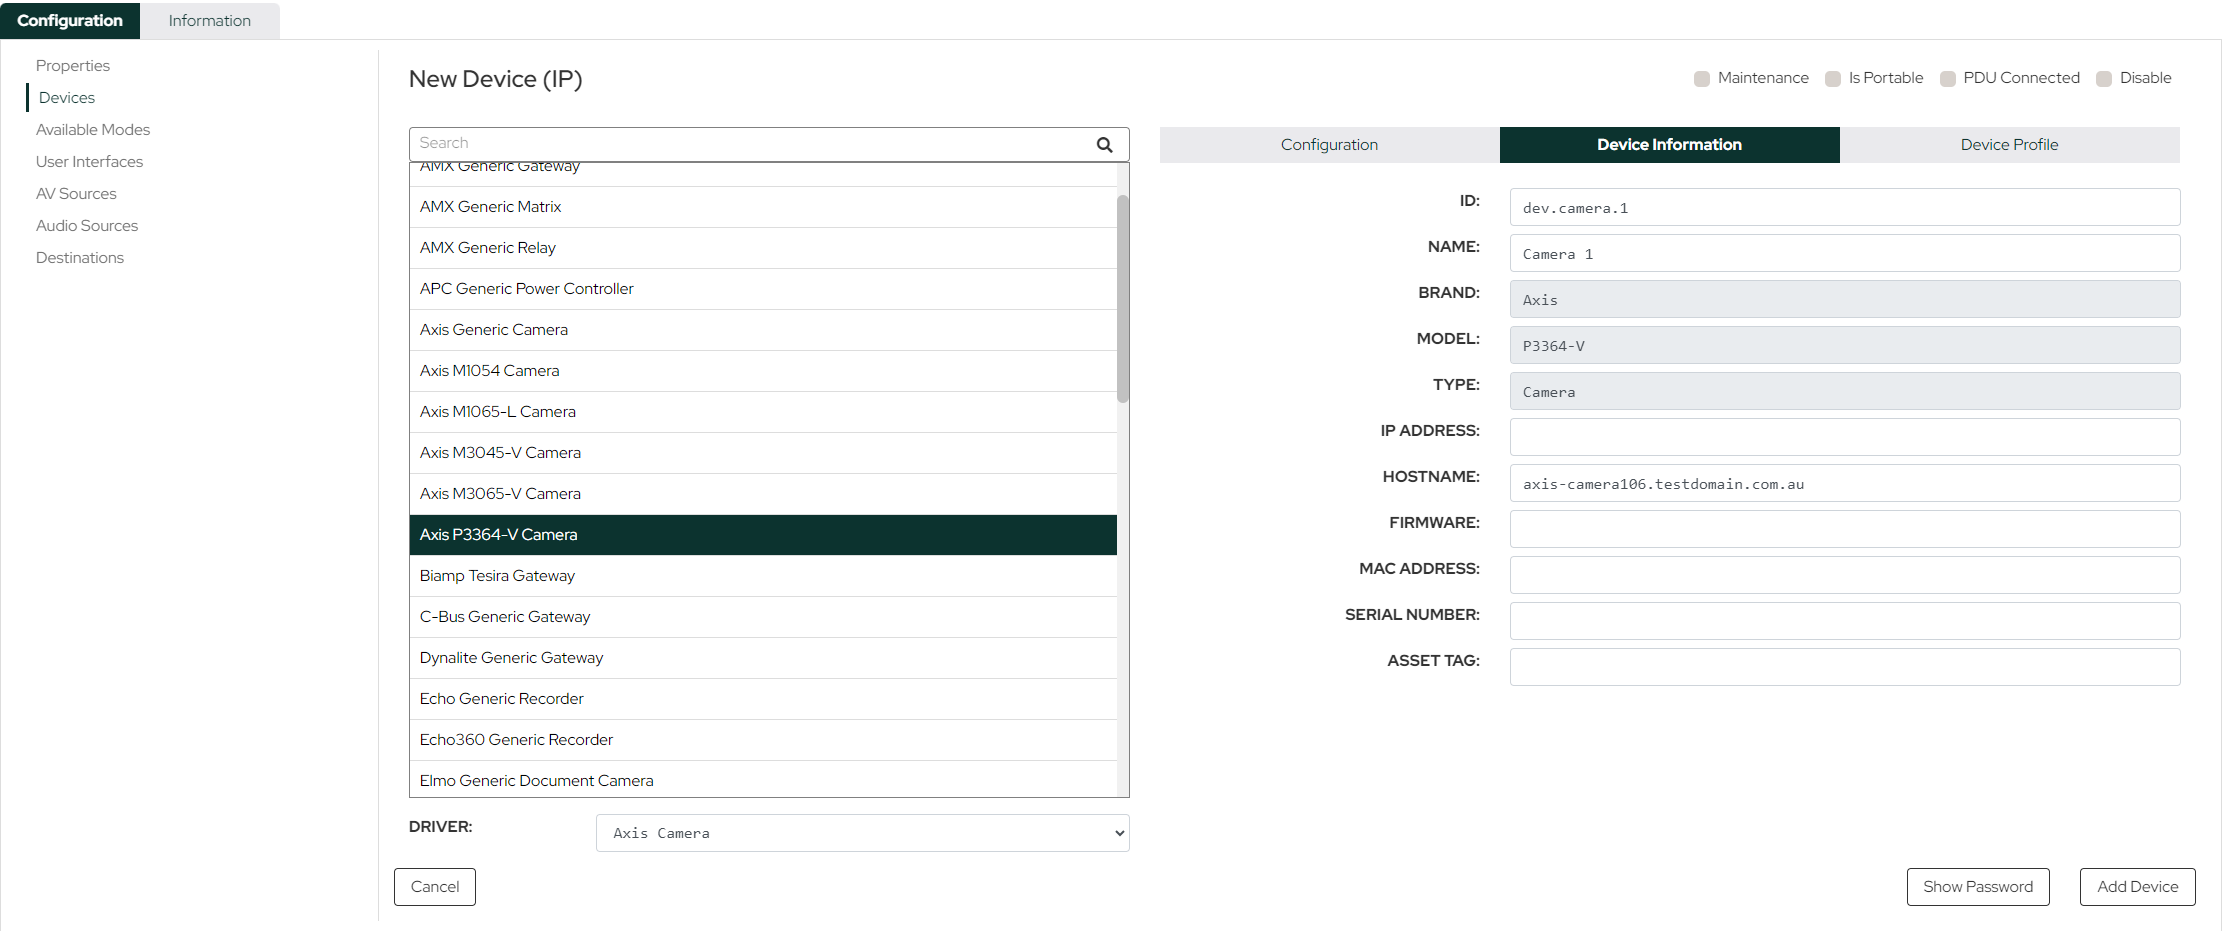Select C-Bus Generic Gateway
The image size is (2231, 931).
pyautogui.click(x=763, y=617)
